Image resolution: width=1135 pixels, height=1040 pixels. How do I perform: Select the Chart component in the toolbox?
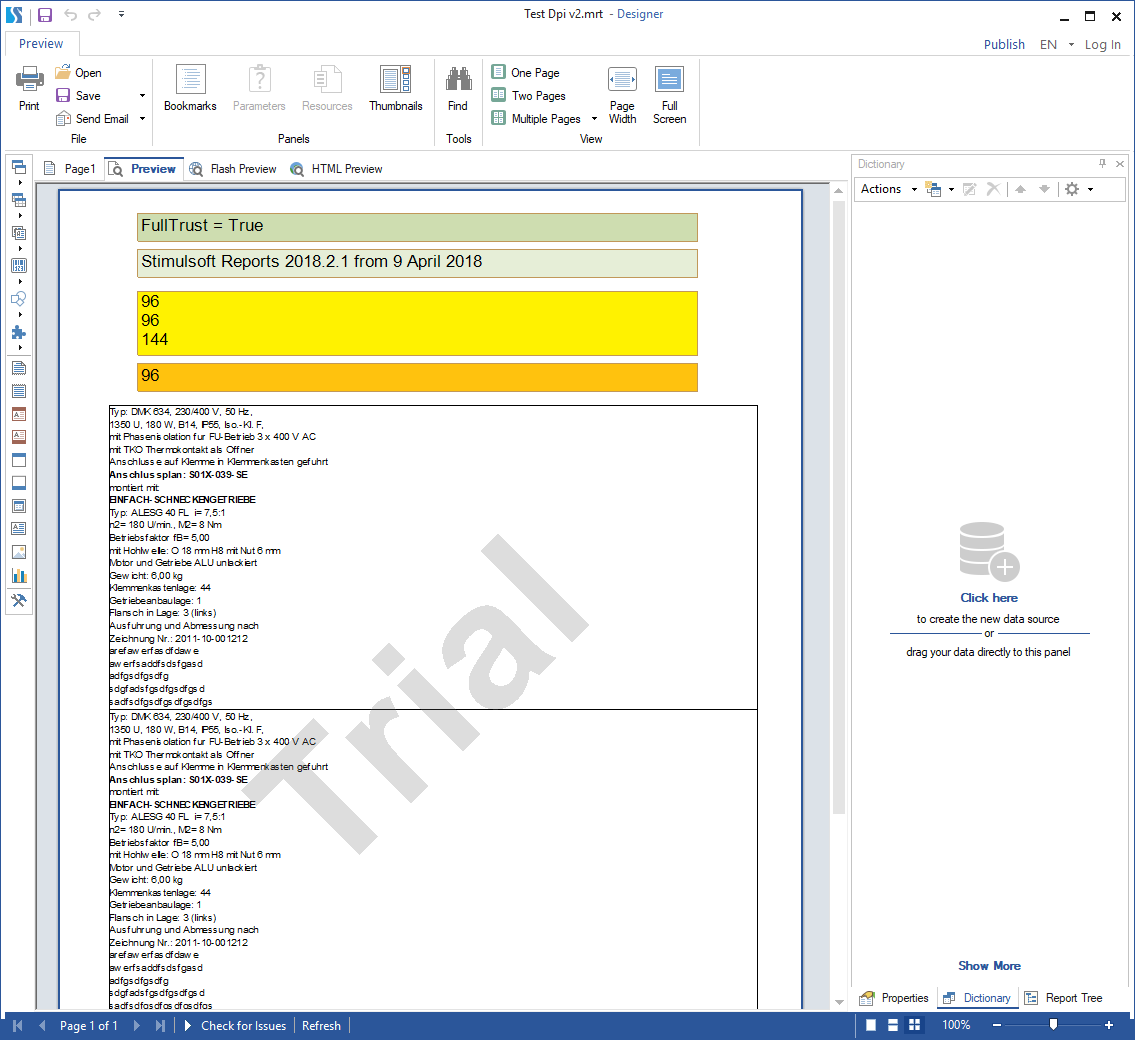(19, 576)
